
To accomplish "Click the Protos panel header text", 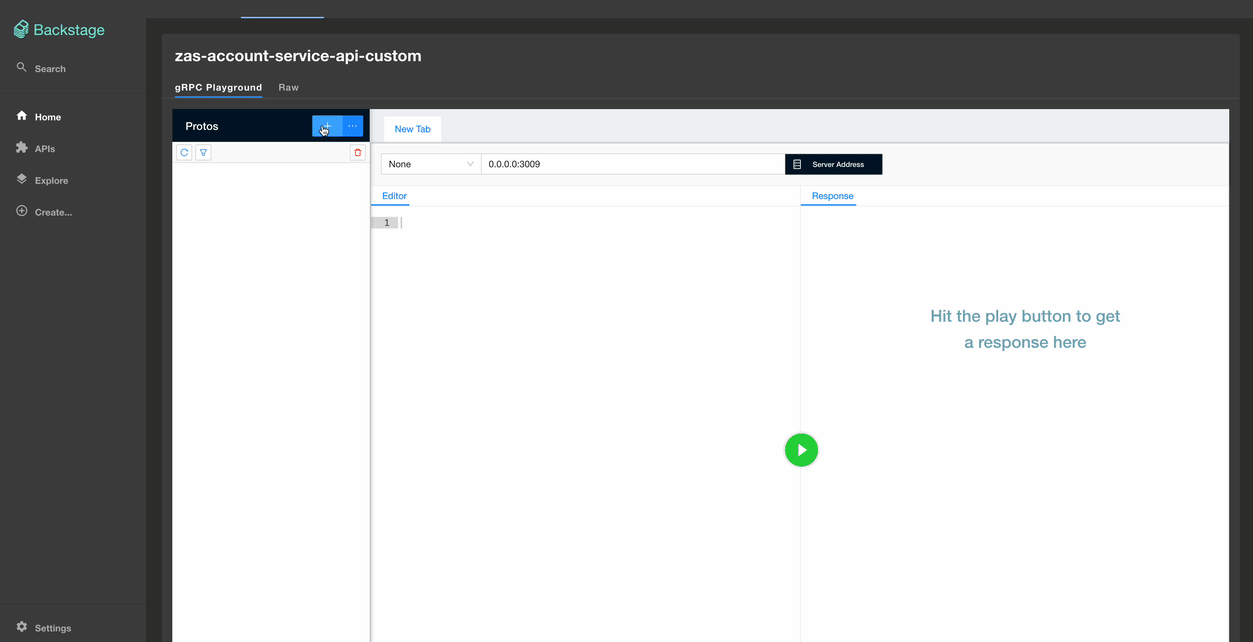I will (202, 126).
